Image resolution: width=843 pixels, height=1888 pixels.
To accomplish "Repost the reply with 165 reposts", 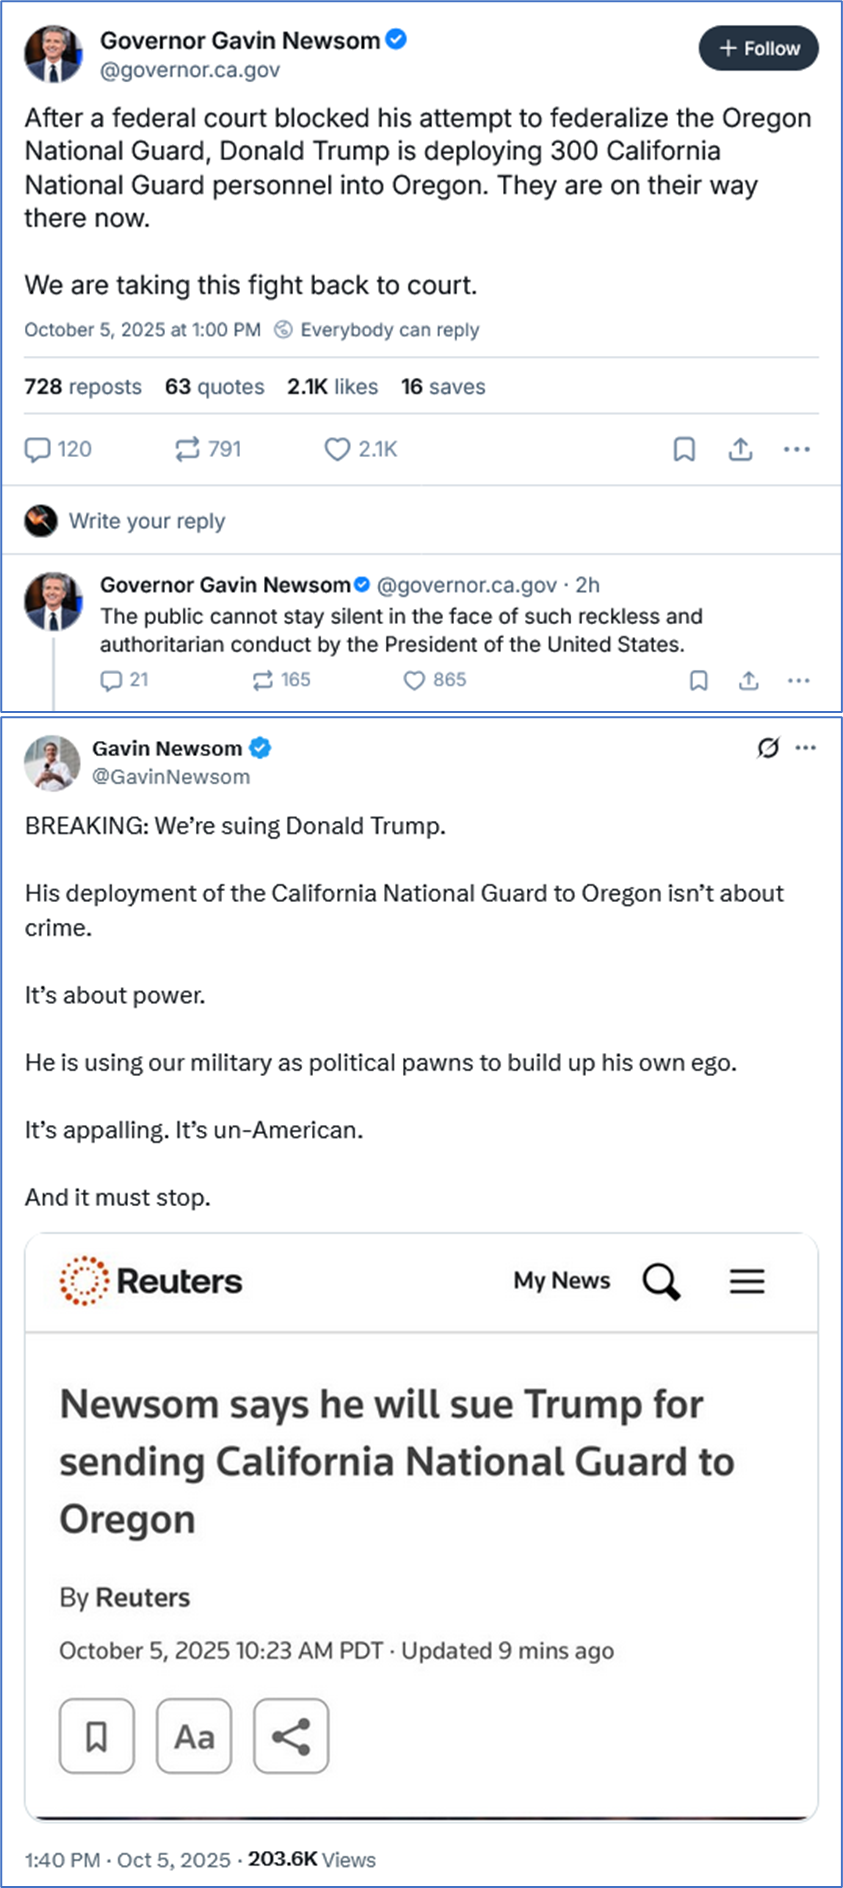I will [x=263, y=681].
